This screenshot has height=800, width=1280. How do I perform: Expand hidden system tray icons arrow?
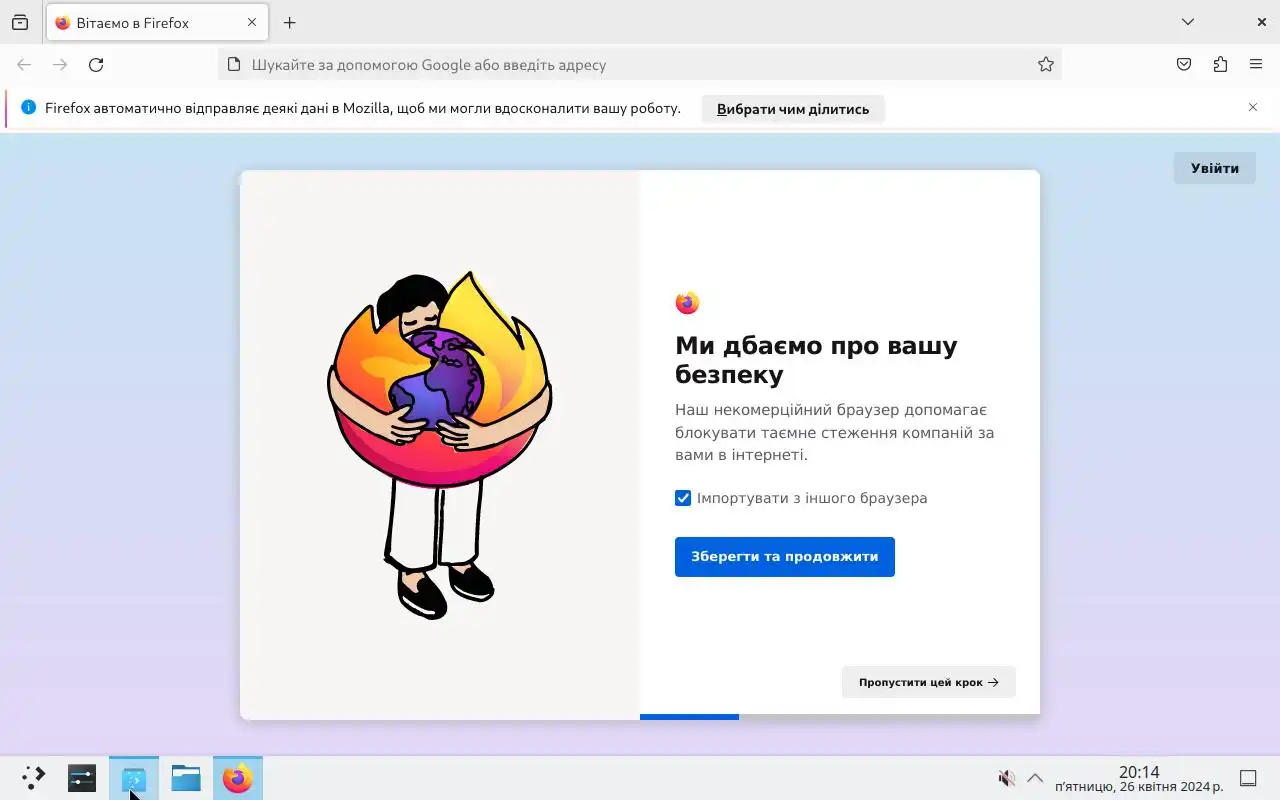point(1035,778)
